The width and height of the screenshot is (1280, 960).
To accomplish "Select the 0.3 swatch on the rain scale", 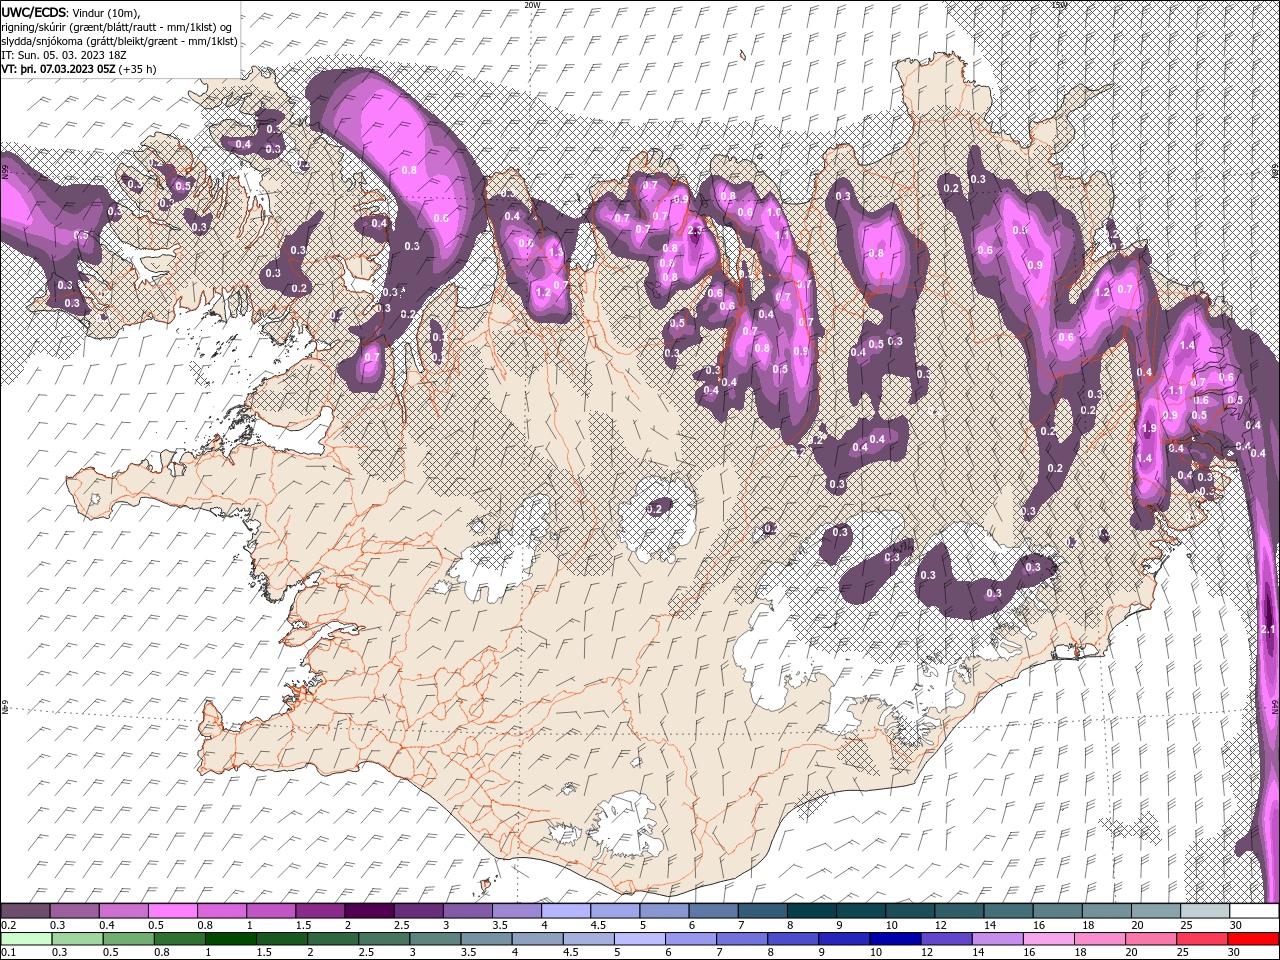I will [x=77, y=939].
